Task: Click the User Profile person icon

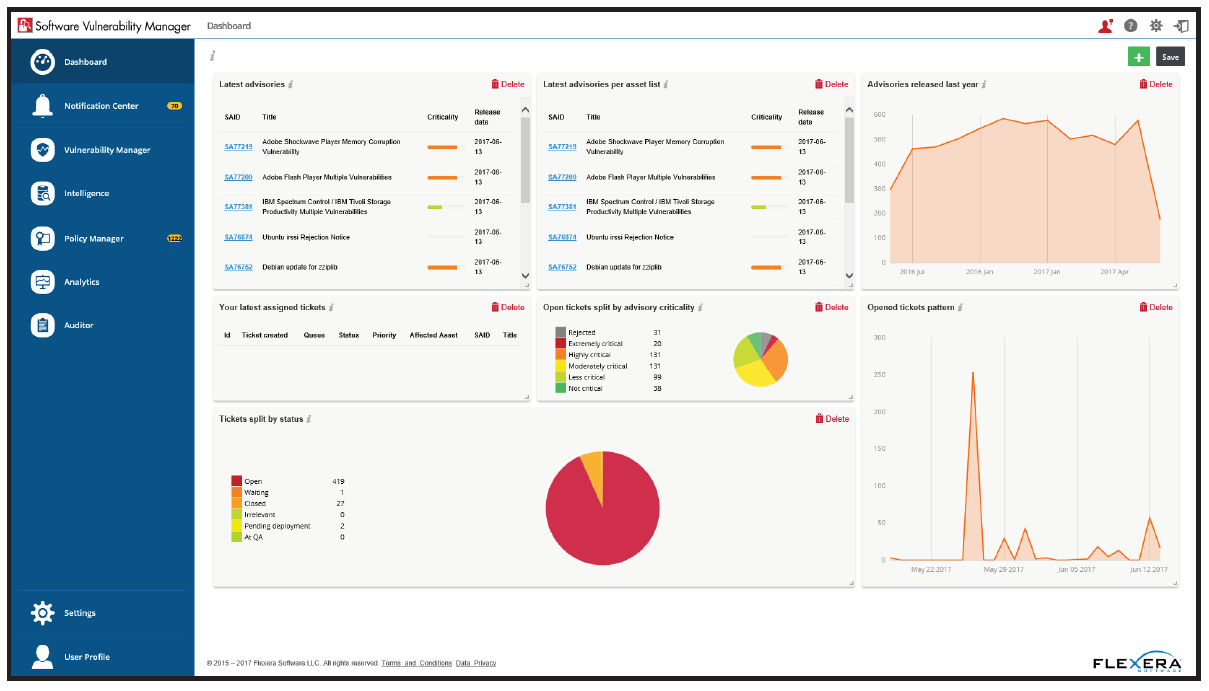Action: tap(42, 656)
